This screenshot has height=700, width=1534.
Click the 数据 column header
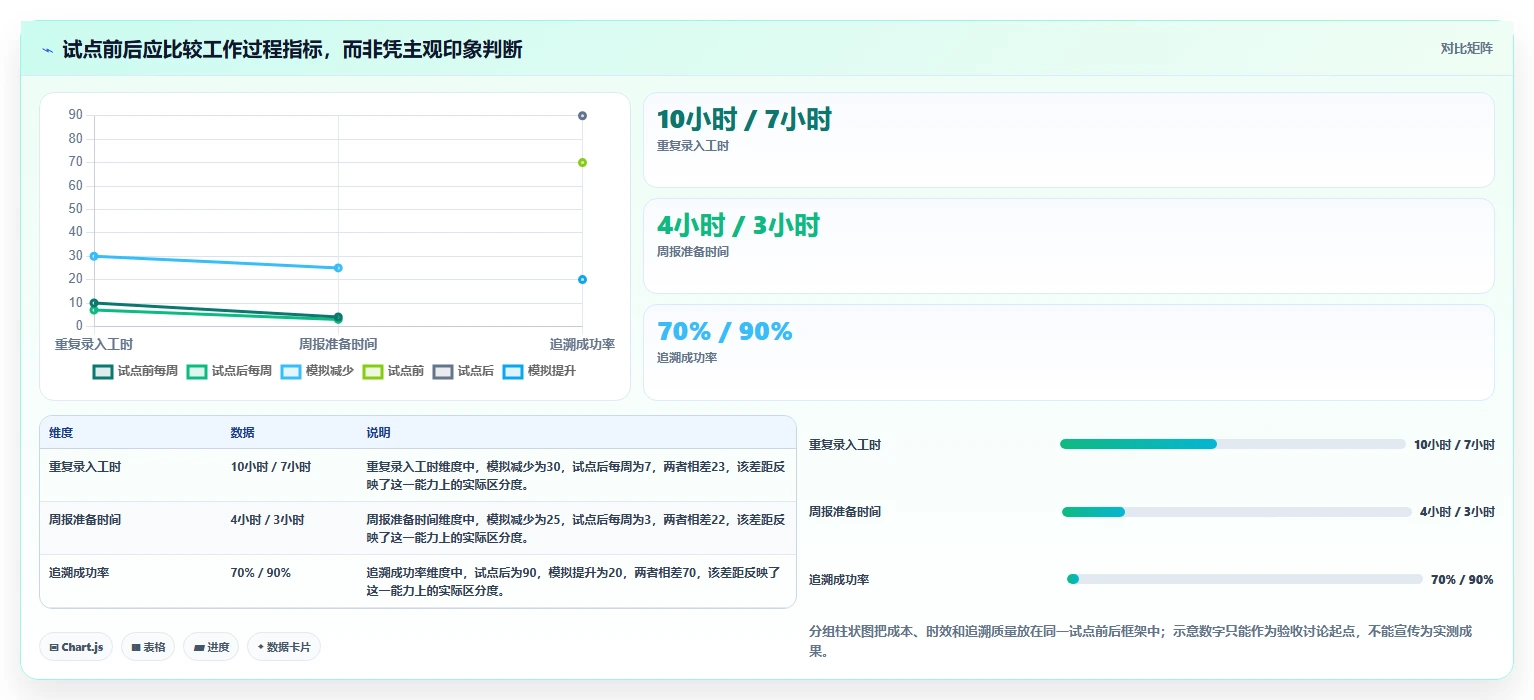pyautogui.click(x=242, y=433)
